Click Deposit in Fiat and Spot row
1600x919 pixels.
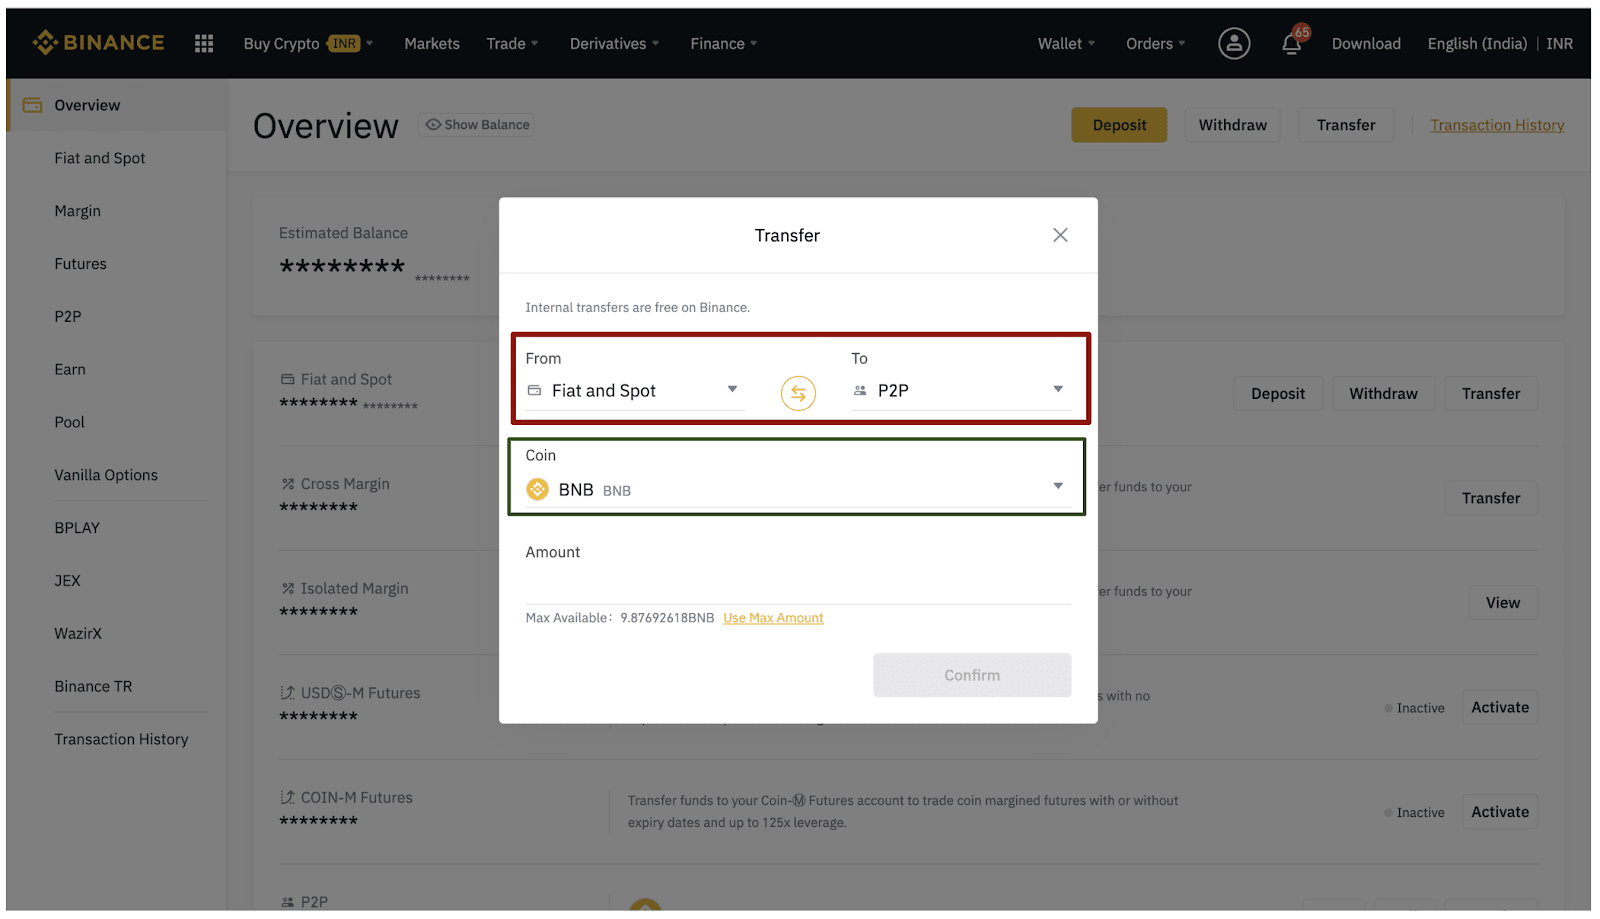pos(1278,394)
